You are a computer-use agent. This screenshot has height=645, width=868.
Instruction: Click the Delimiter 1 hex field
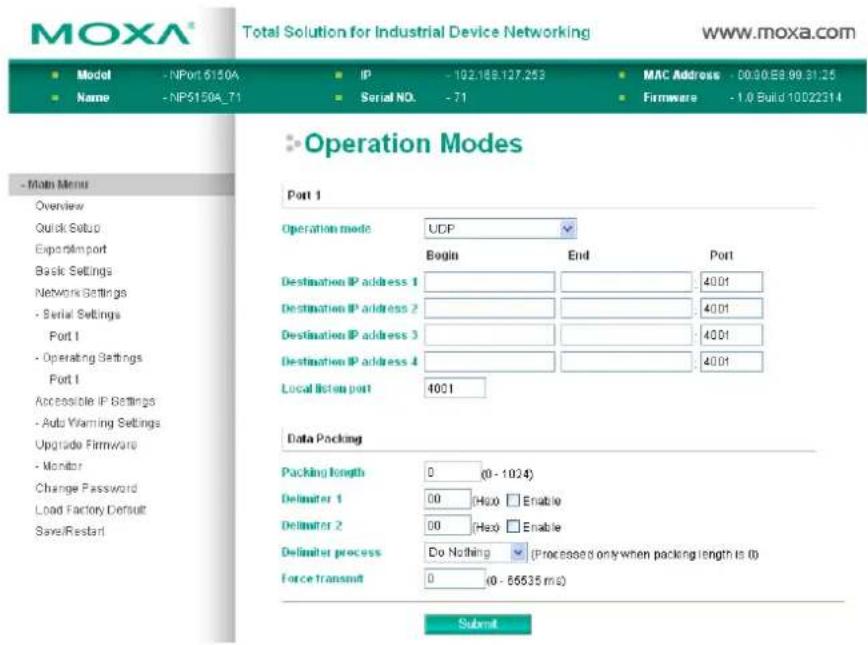tap(447, 499)
